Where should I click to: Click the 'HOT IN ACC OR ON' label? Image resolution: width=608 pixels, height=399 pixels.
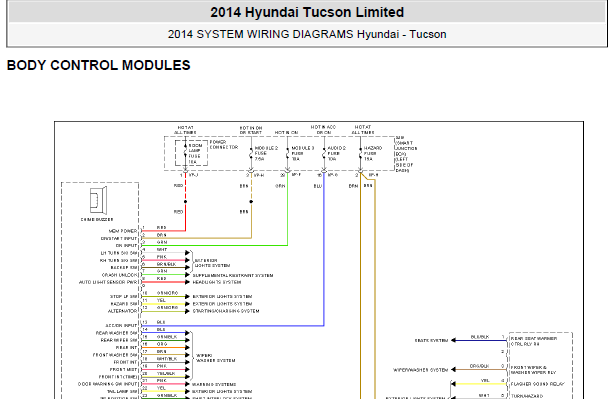(323, 130)
